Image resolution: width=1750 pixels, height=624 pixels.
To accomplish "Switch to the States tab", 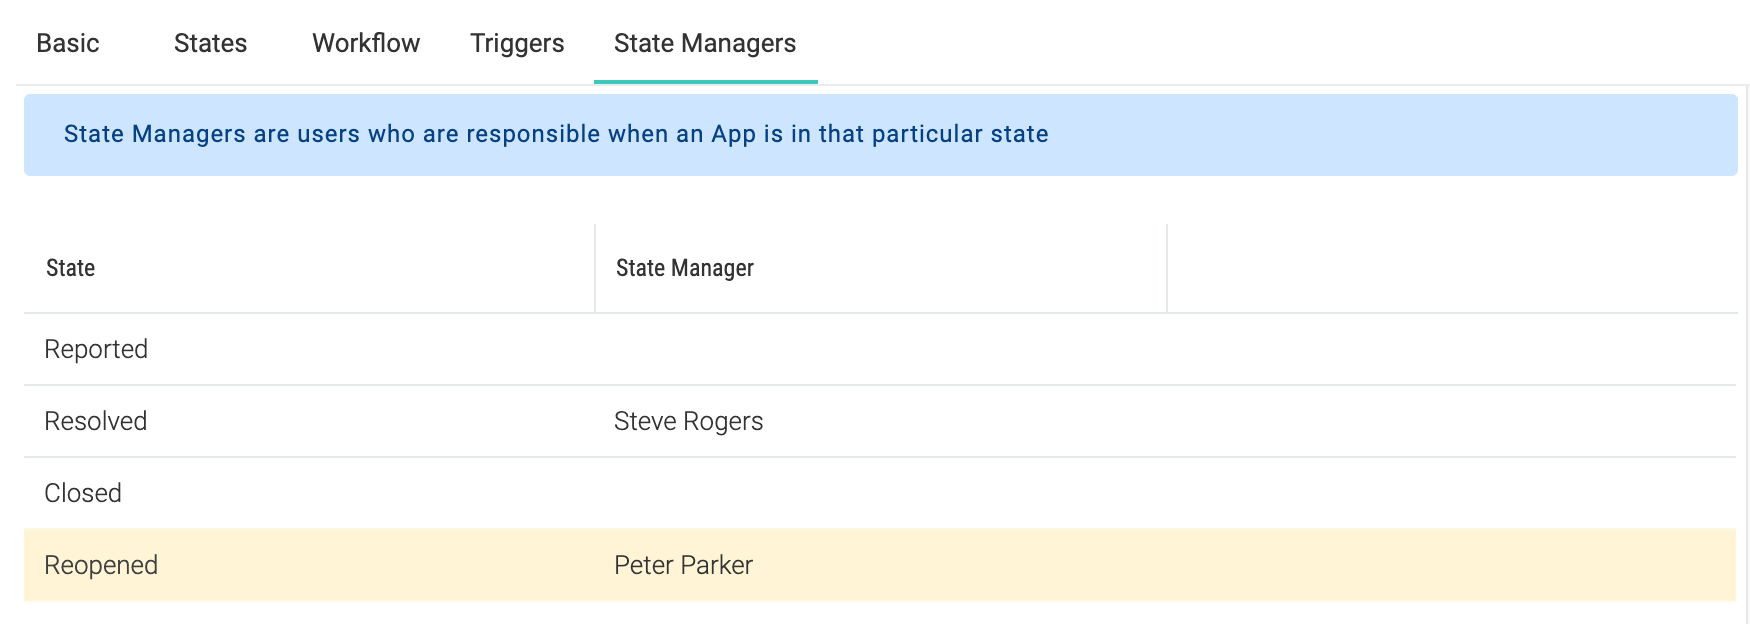I will (x=210, y=43).
